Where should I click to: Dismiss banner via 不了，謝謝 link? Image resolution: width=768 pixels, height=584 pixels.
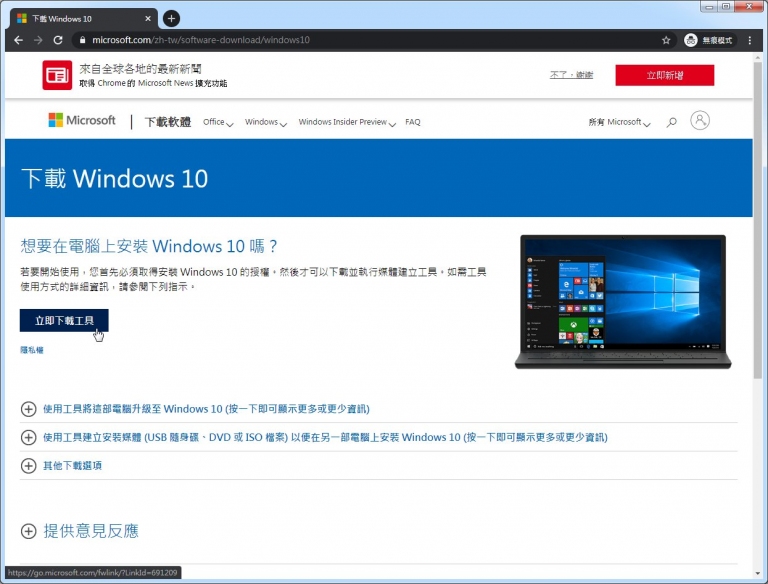(571, 75)
